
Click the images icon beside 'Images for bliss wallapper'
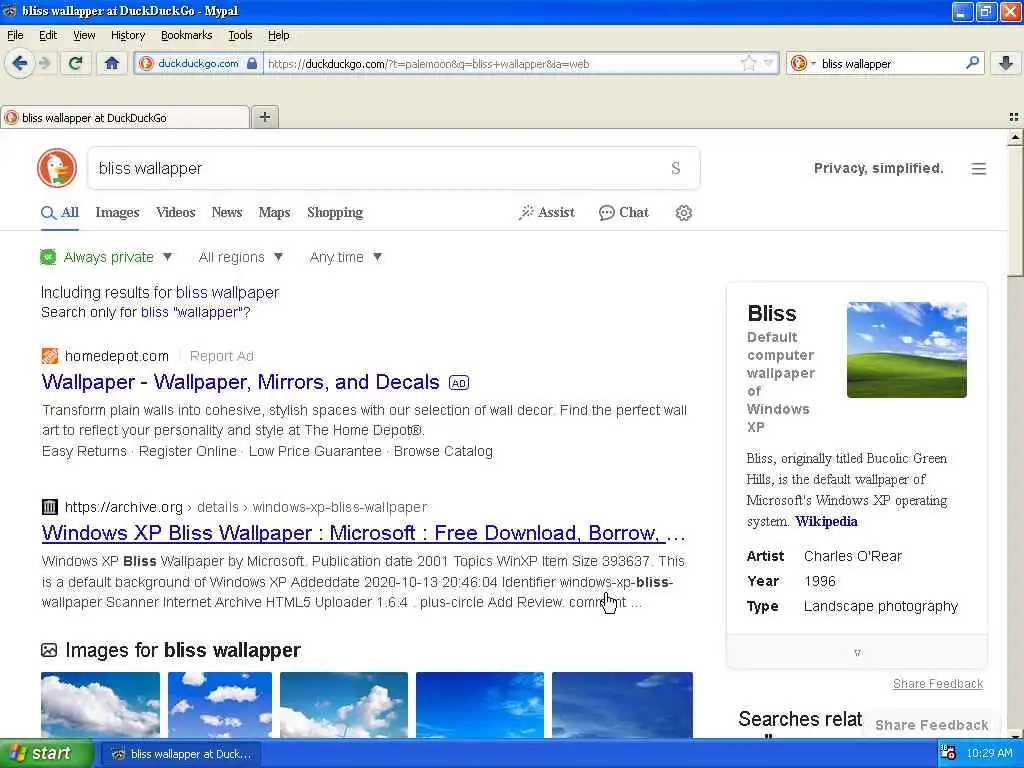49,650
